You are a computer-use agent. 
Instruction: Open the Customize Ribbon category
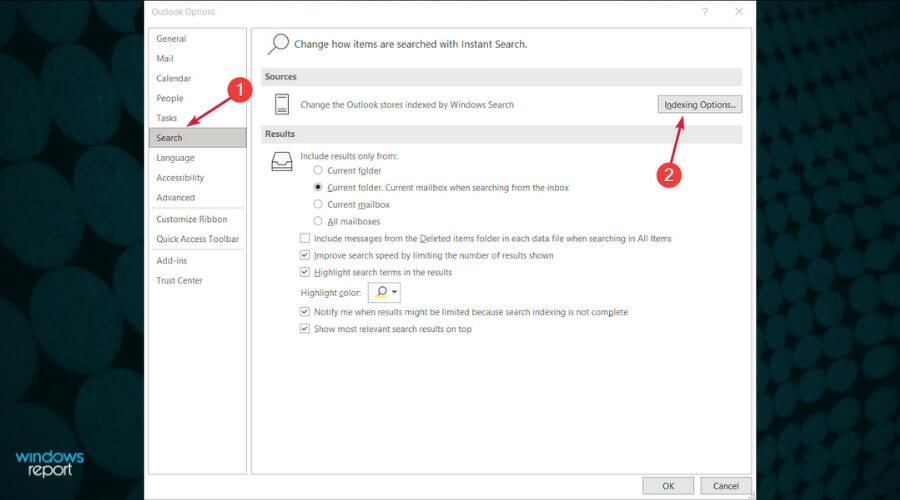click(x=197, y=219)
